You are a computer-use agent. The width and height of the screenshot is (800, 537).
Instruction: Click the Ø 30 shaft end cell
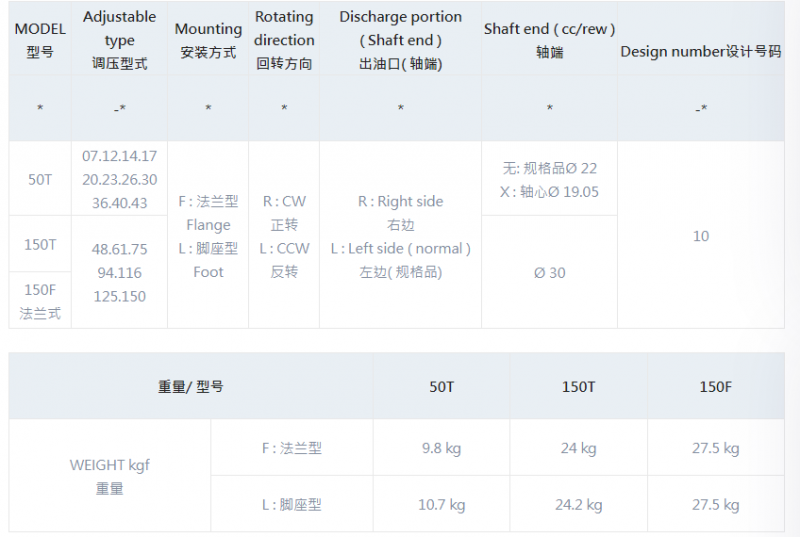point(549,272)
